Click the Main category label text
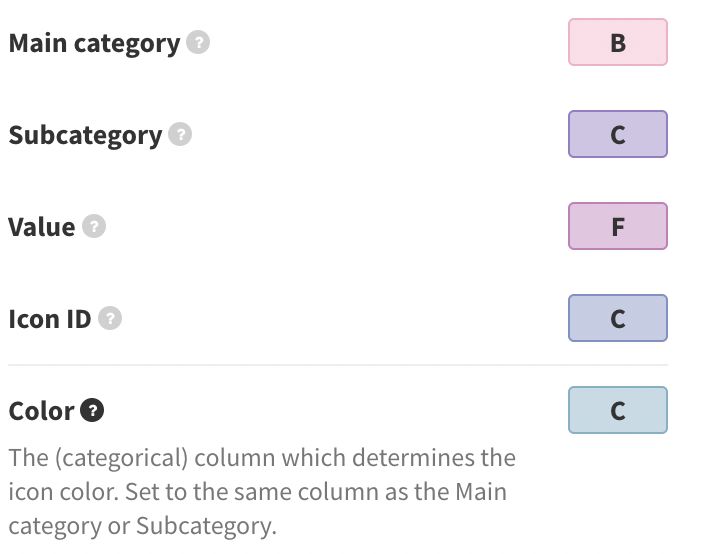702x554 pixels. (x=94, y=43)
